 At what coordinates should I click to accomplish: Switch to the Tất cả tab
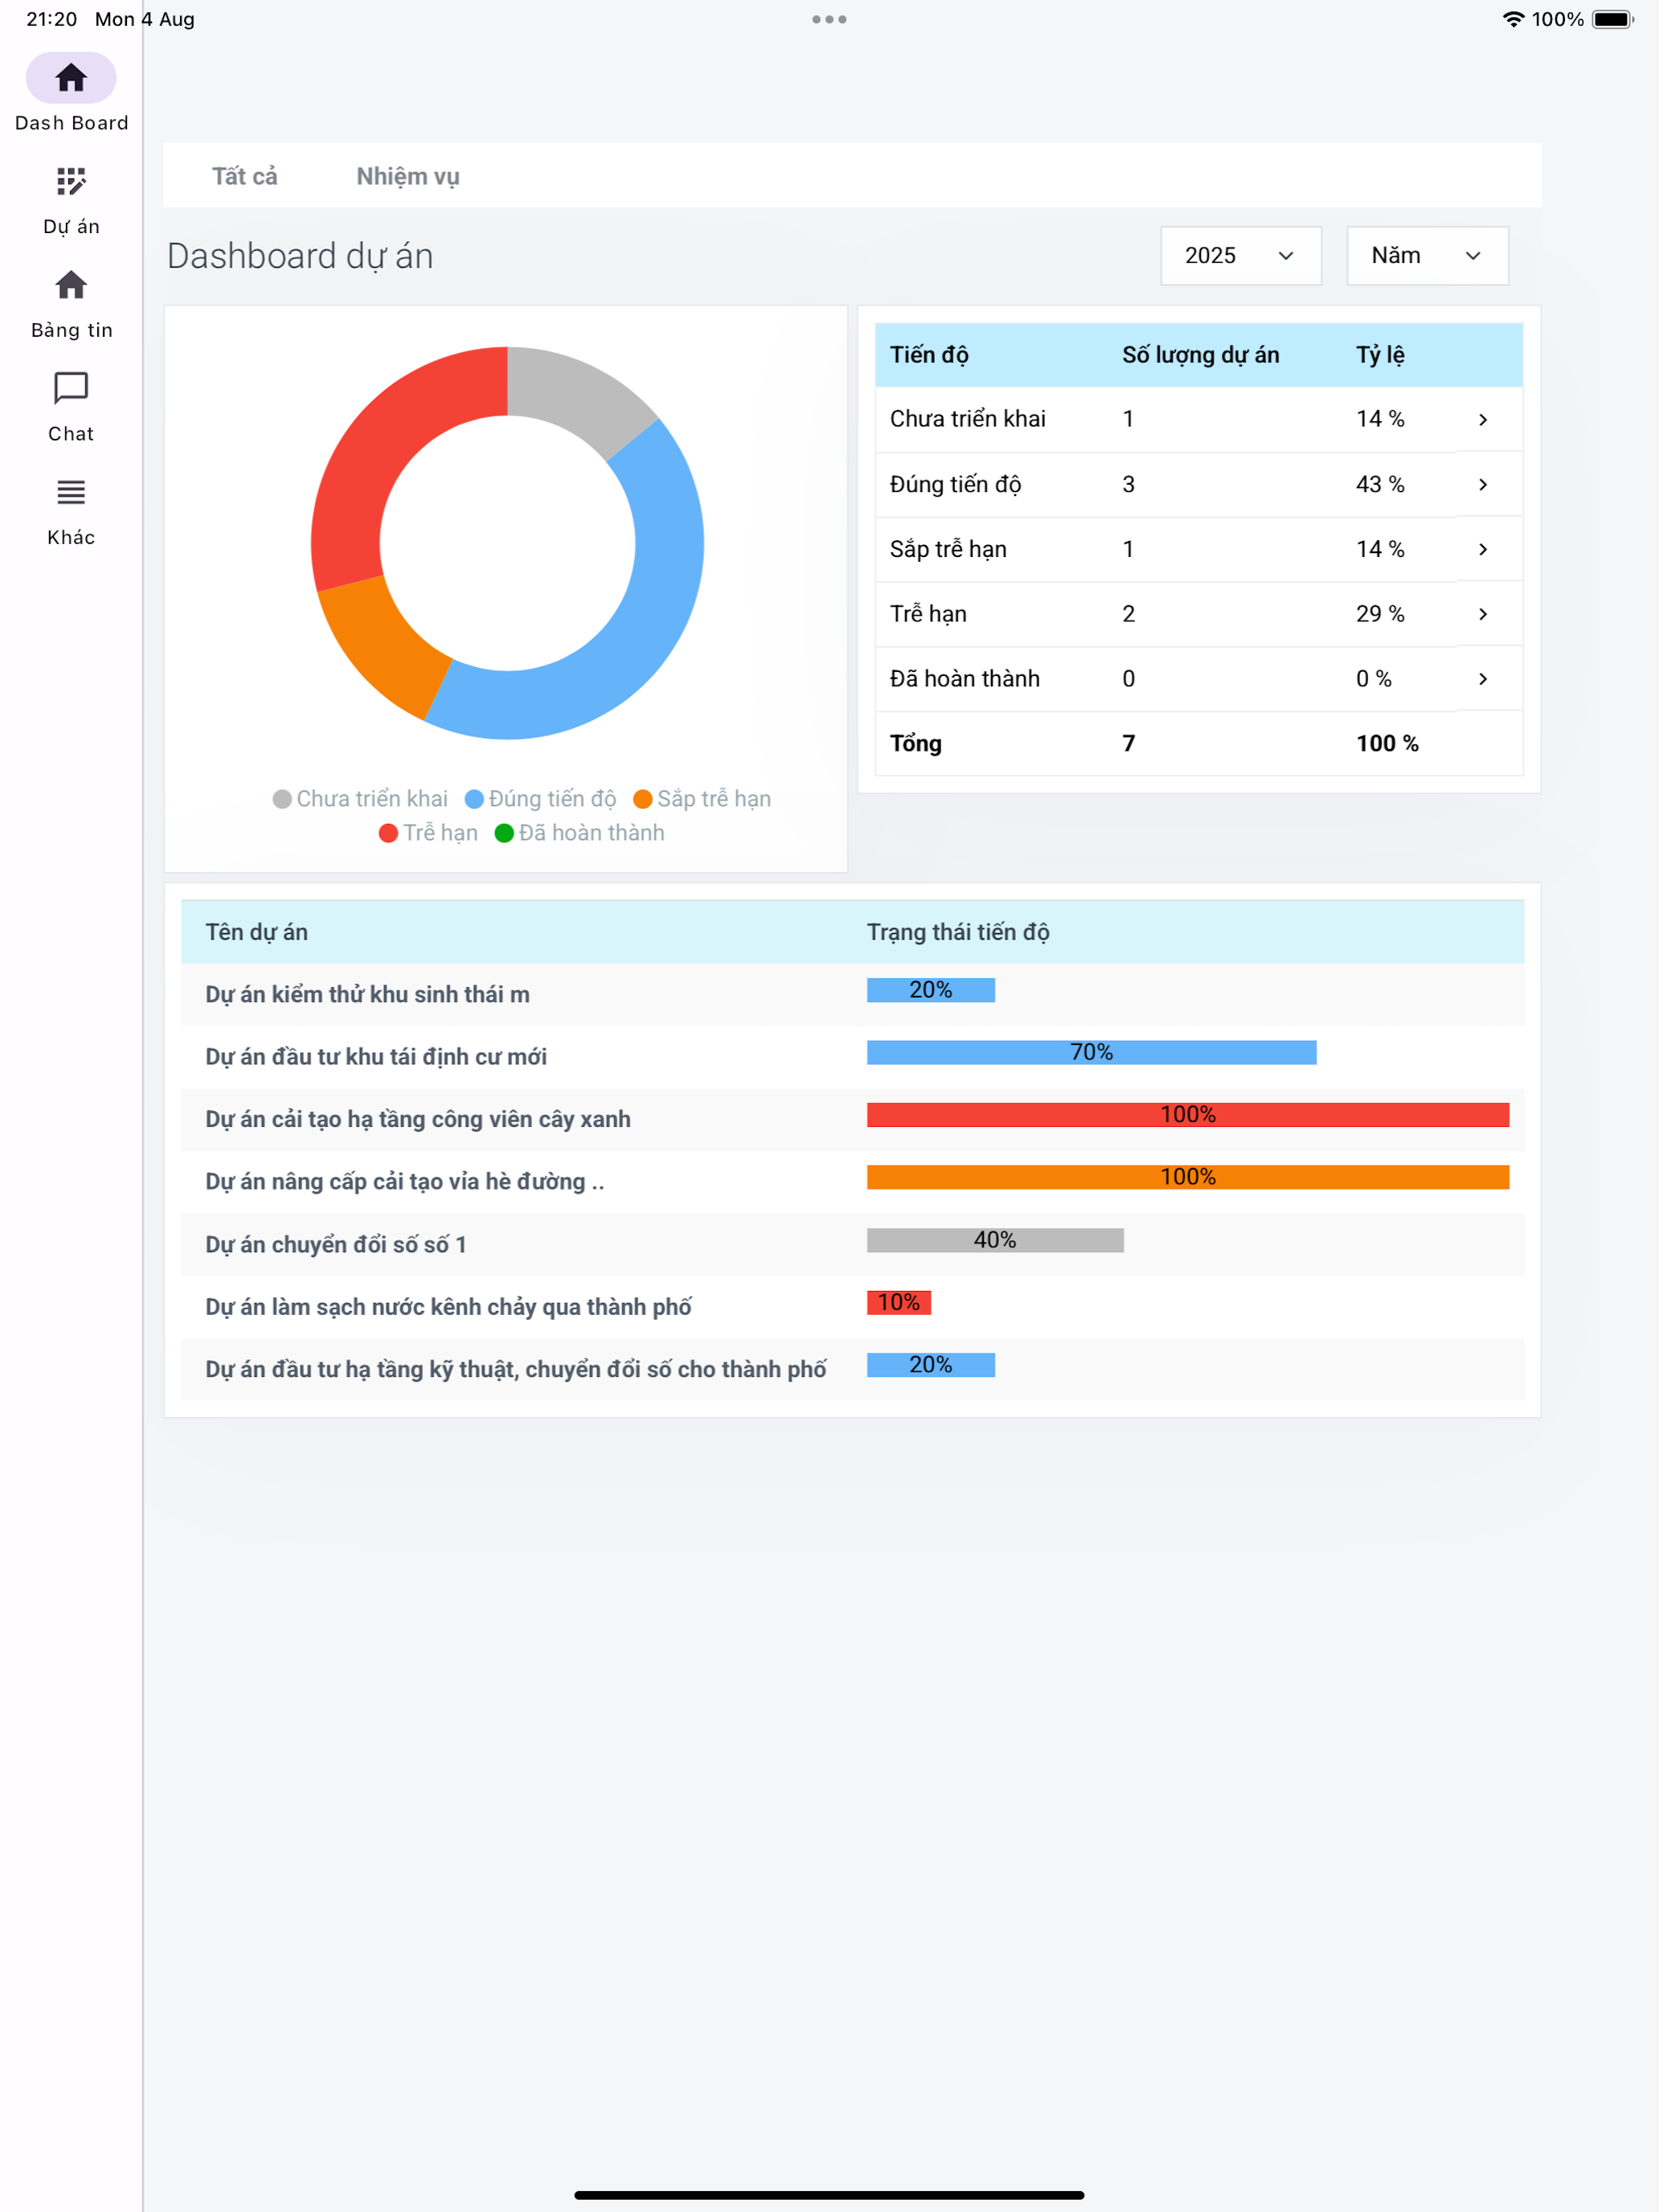click(x=245, y=176)
